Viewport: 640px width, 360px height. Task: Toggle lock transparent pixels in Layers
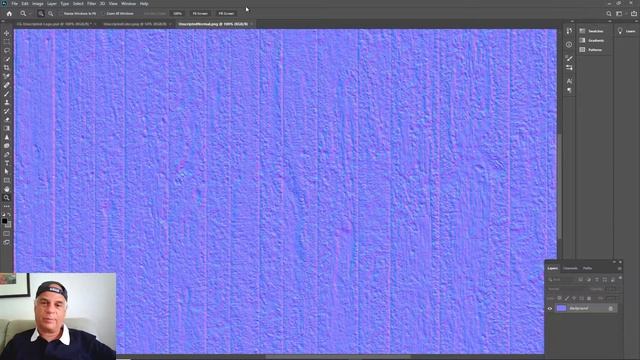coord(559,298)
